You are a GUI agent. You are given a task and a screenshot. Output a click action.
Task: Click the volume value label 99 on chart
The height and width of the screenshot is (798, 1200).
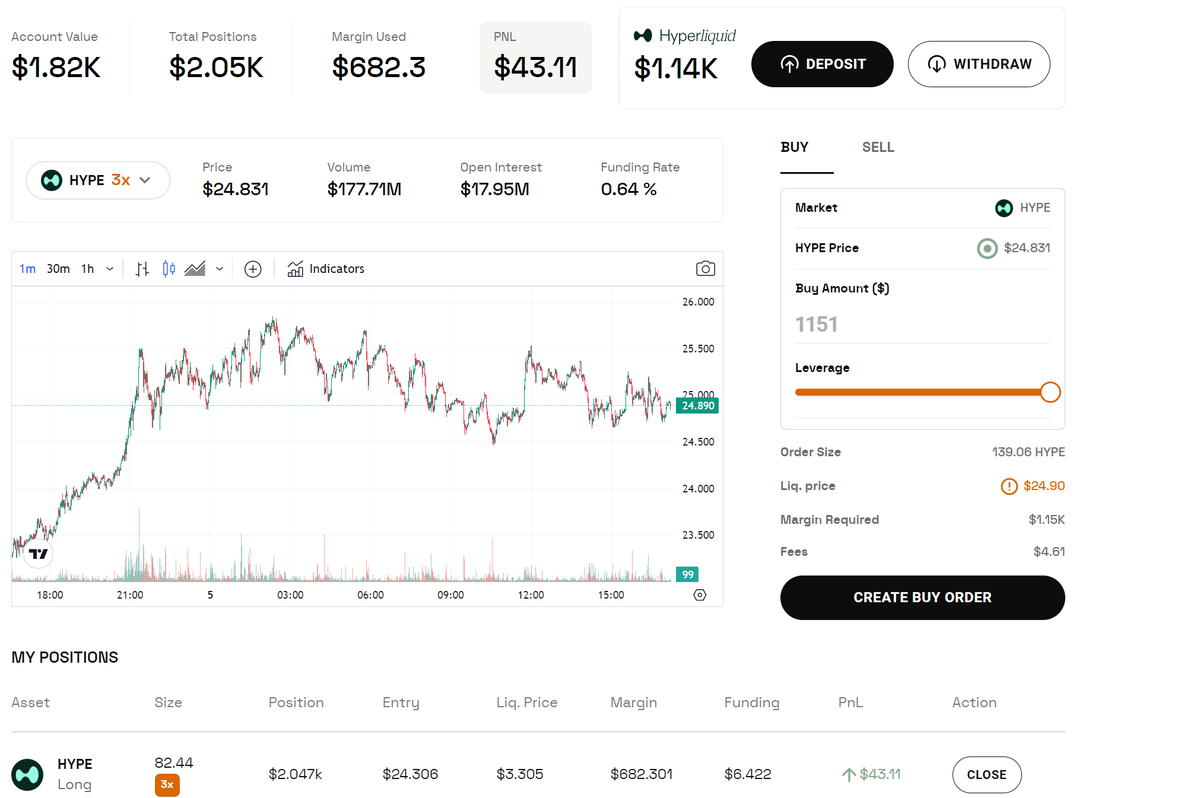coord(687,574)
